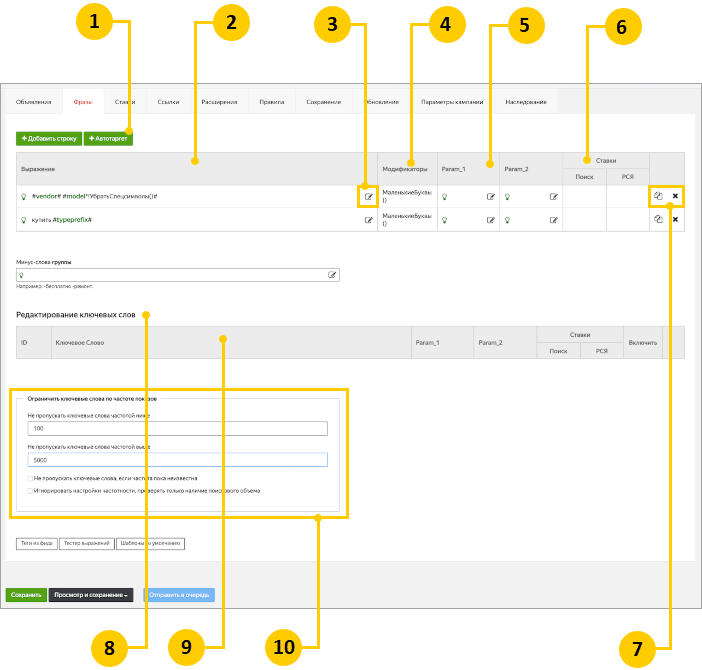702x670 pixels.
Task: Click the Param_1 edit icon in the first row
Action: tap(490, 197)
